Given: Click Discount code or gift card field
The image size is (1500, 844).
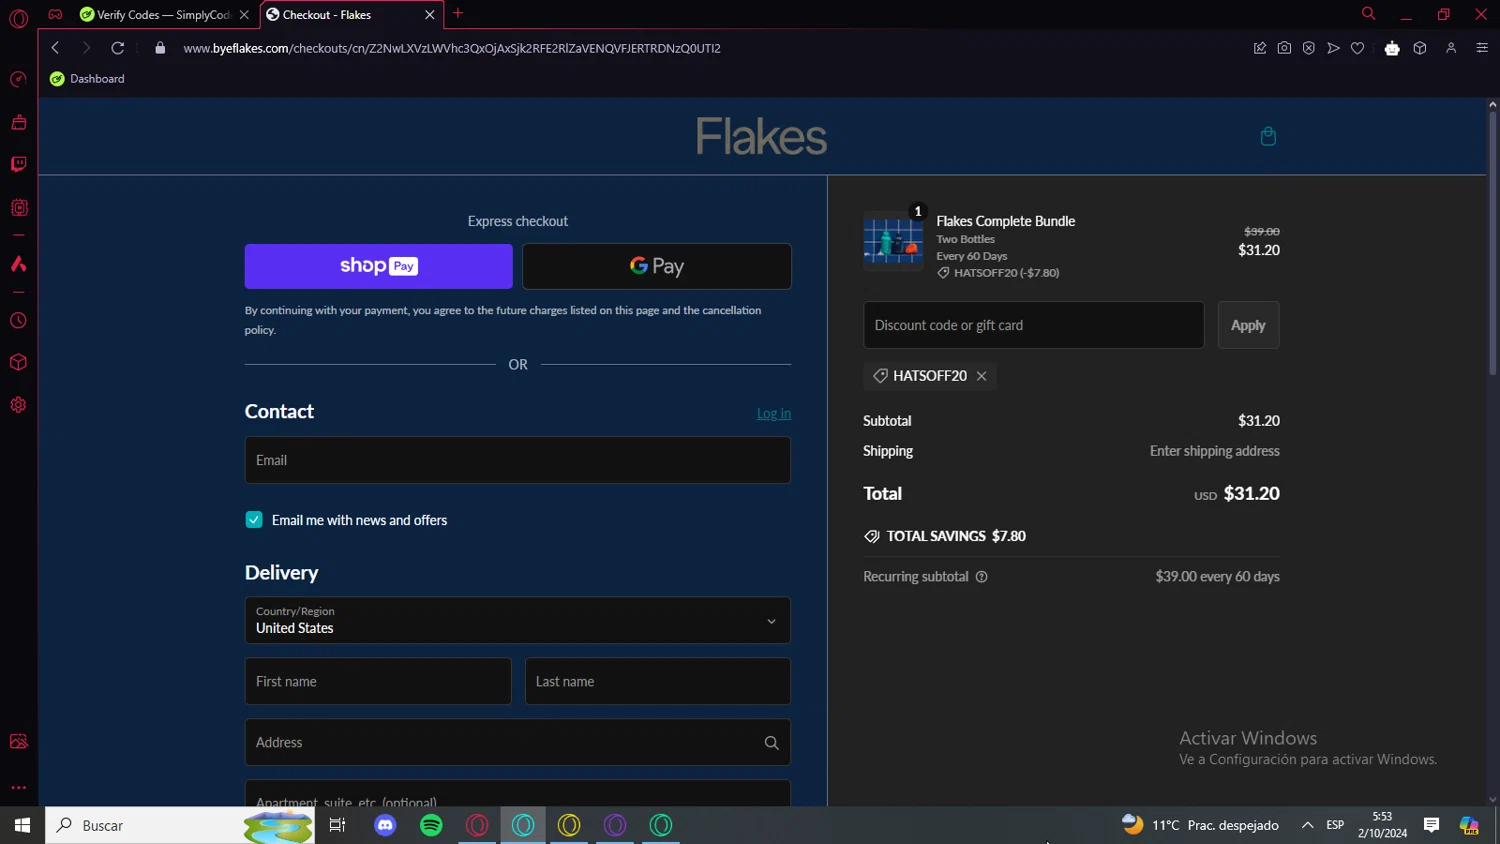Looking at the screenshot, I should (x=1034, y=325).
